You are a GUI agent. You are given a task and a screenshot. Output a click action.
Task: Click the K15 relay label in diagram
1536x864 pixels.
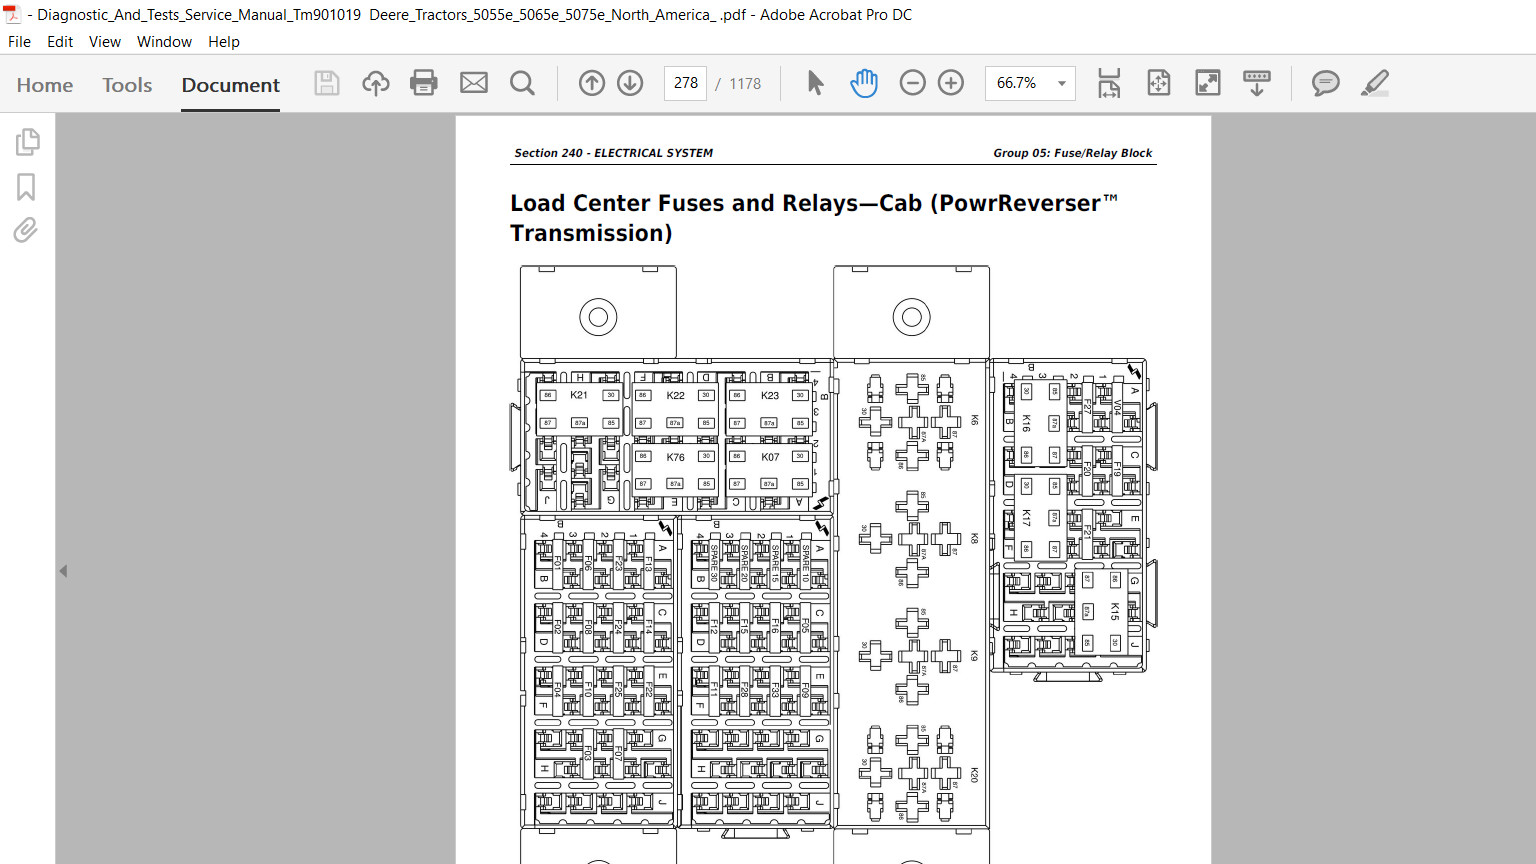tap(1115, 612)
